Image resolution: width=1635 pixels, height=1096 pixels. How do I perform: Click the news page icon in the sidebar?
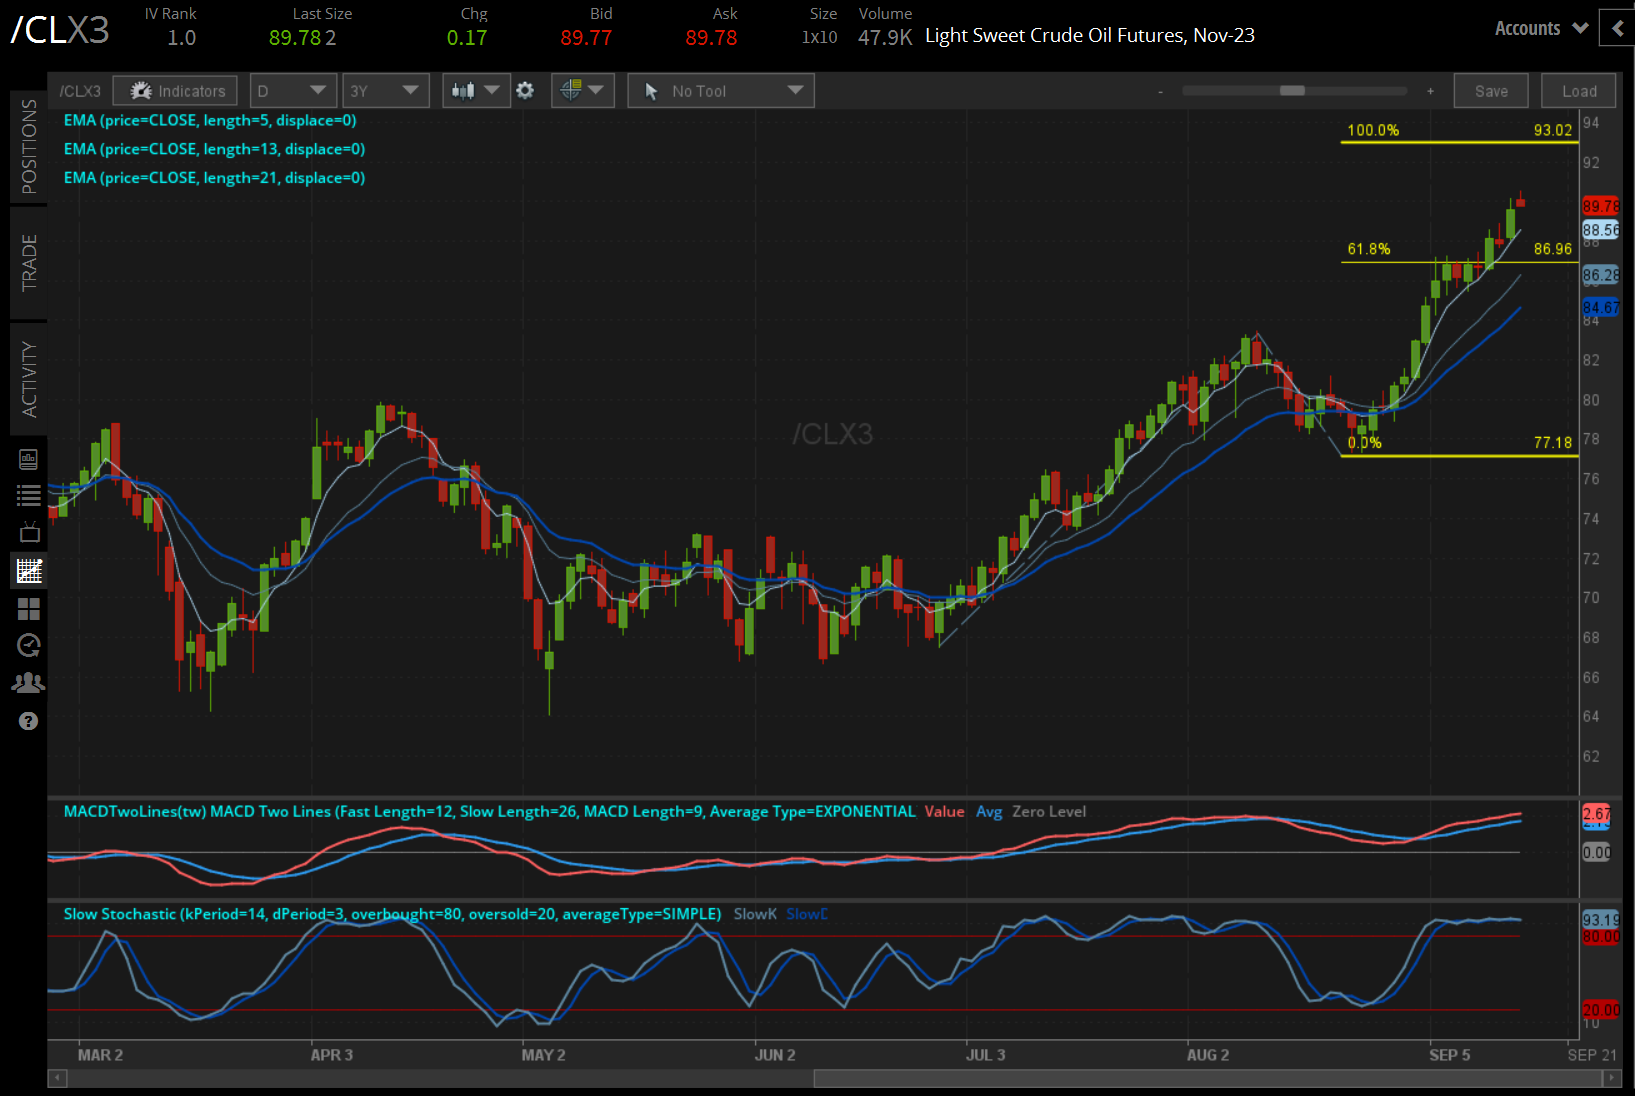pyautogui.click(x=29, y=459)
